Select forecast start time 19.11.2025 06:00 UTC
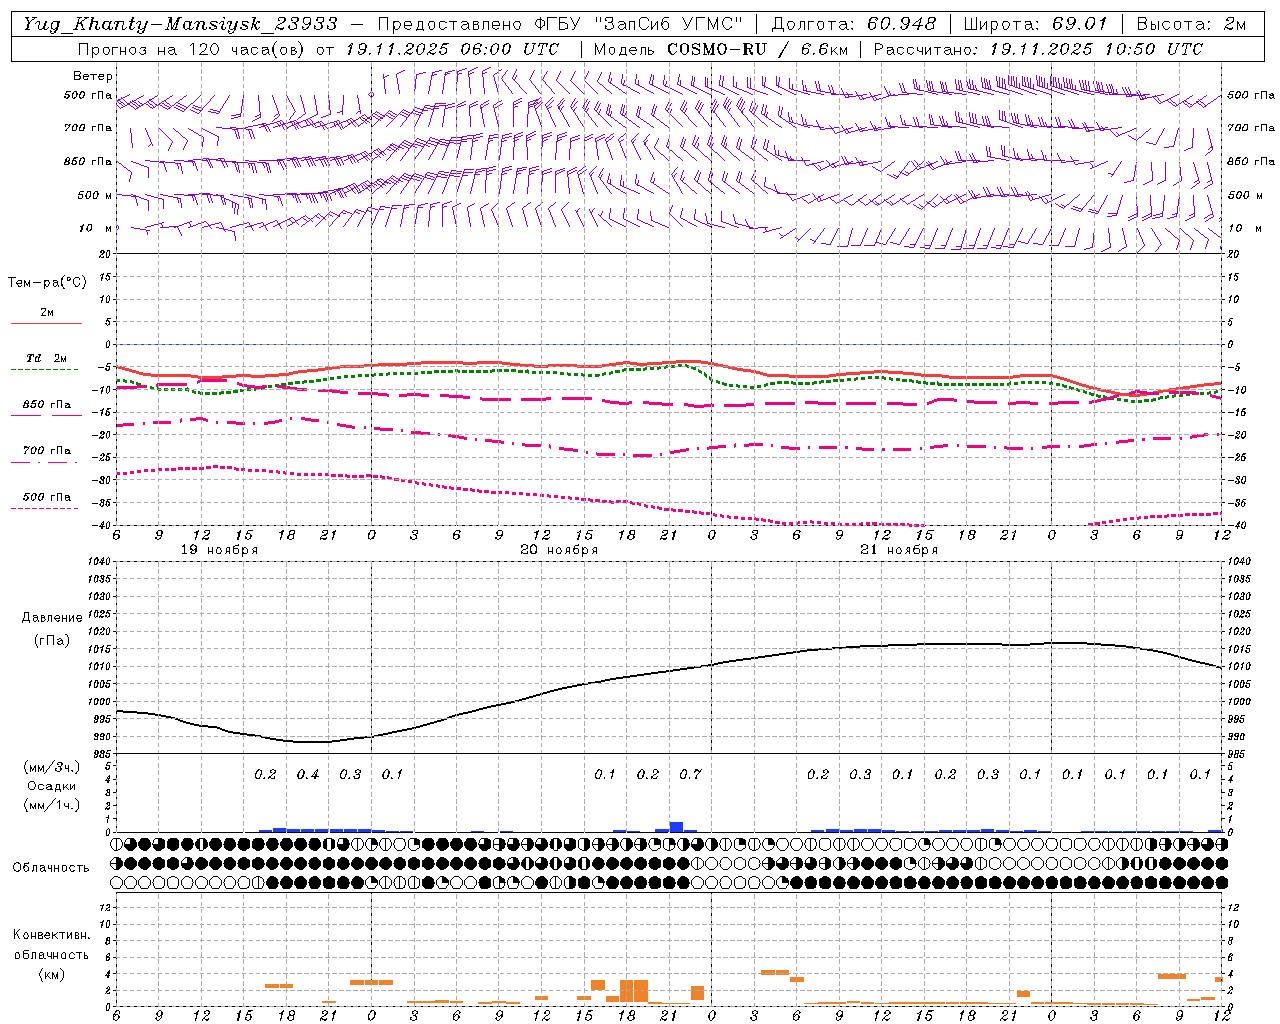This screenshot has width=1280, height=1024. coord(452,49)
